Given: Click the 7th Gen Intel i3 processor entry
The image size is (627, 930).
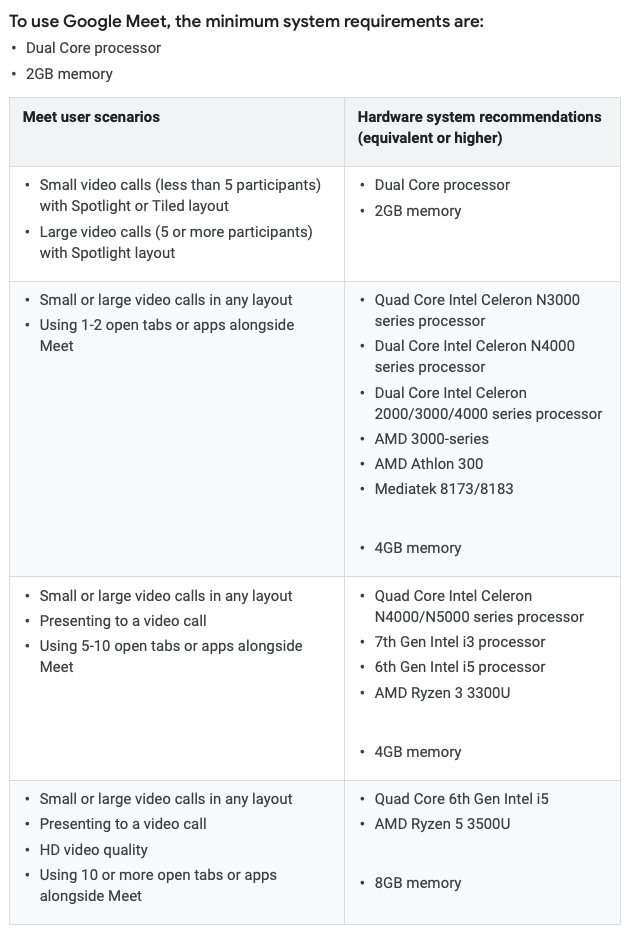Looking at the screenshot, I should coord(460,642).
